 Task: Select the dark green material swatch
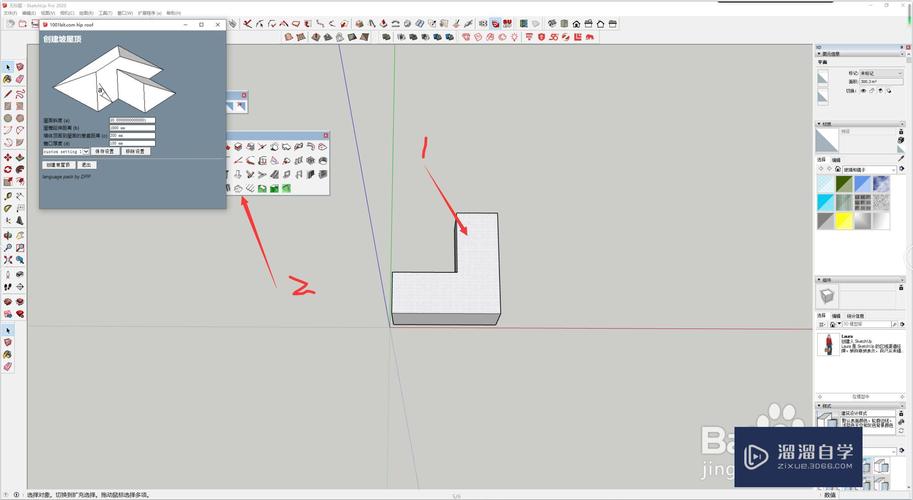coord(844,183)
